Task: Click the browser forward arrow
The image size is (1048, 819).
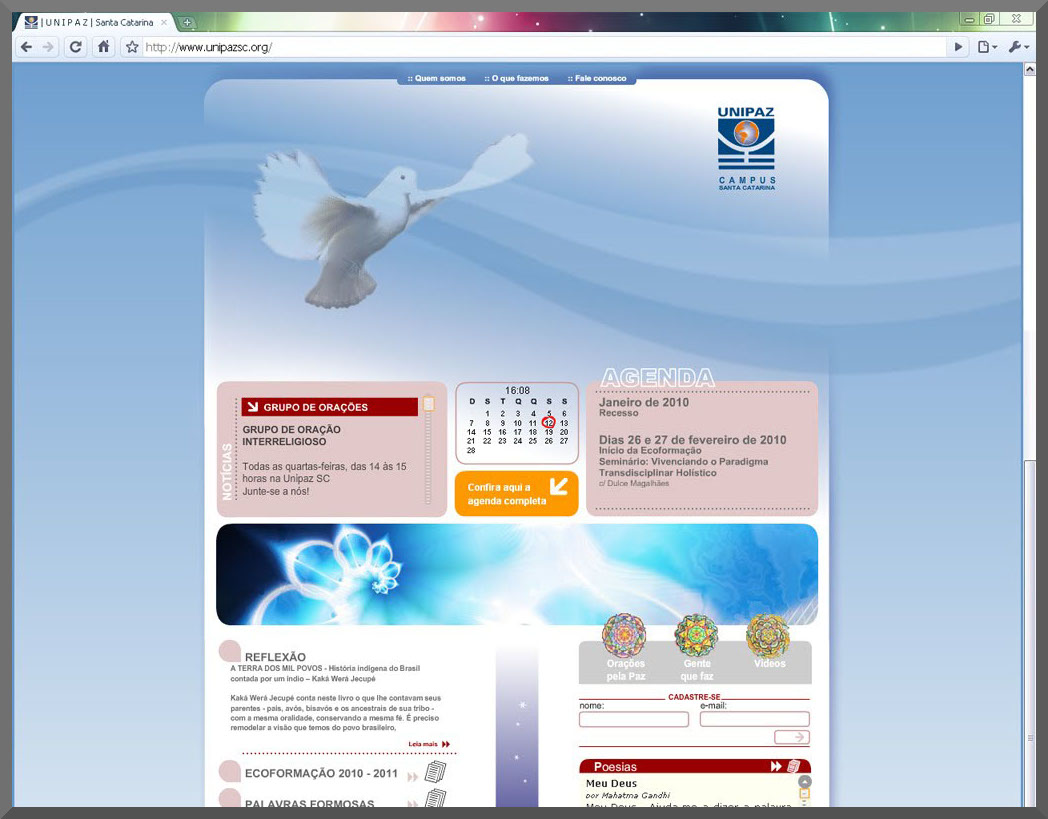Action: [x=48, y=47]
